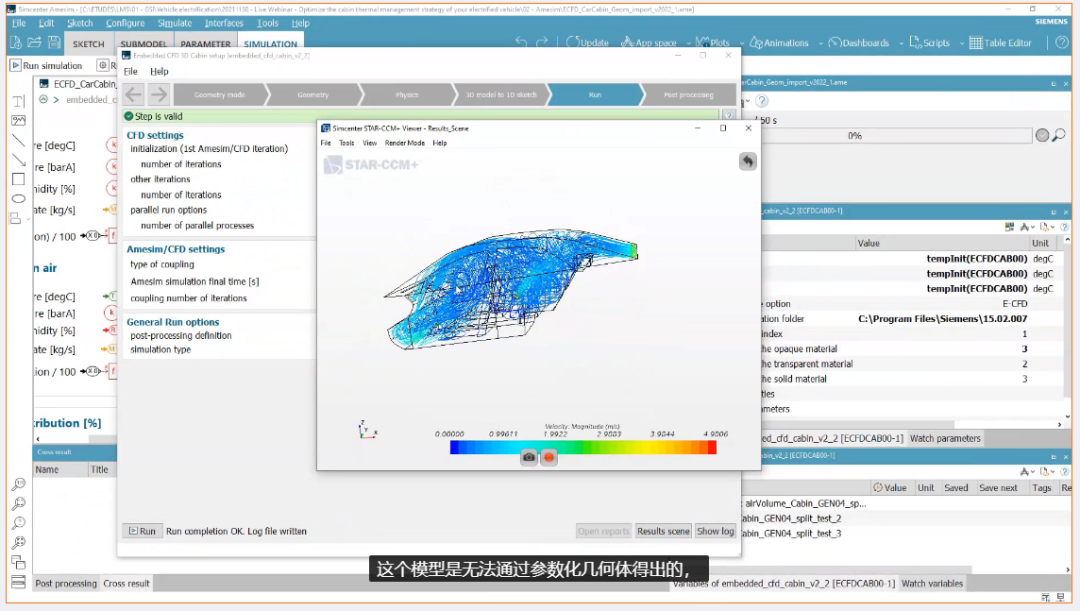The width and height of the screenshot is (1080, 611).
Task: Open help via question mark at toolbar end
Action: (1061, 43)
